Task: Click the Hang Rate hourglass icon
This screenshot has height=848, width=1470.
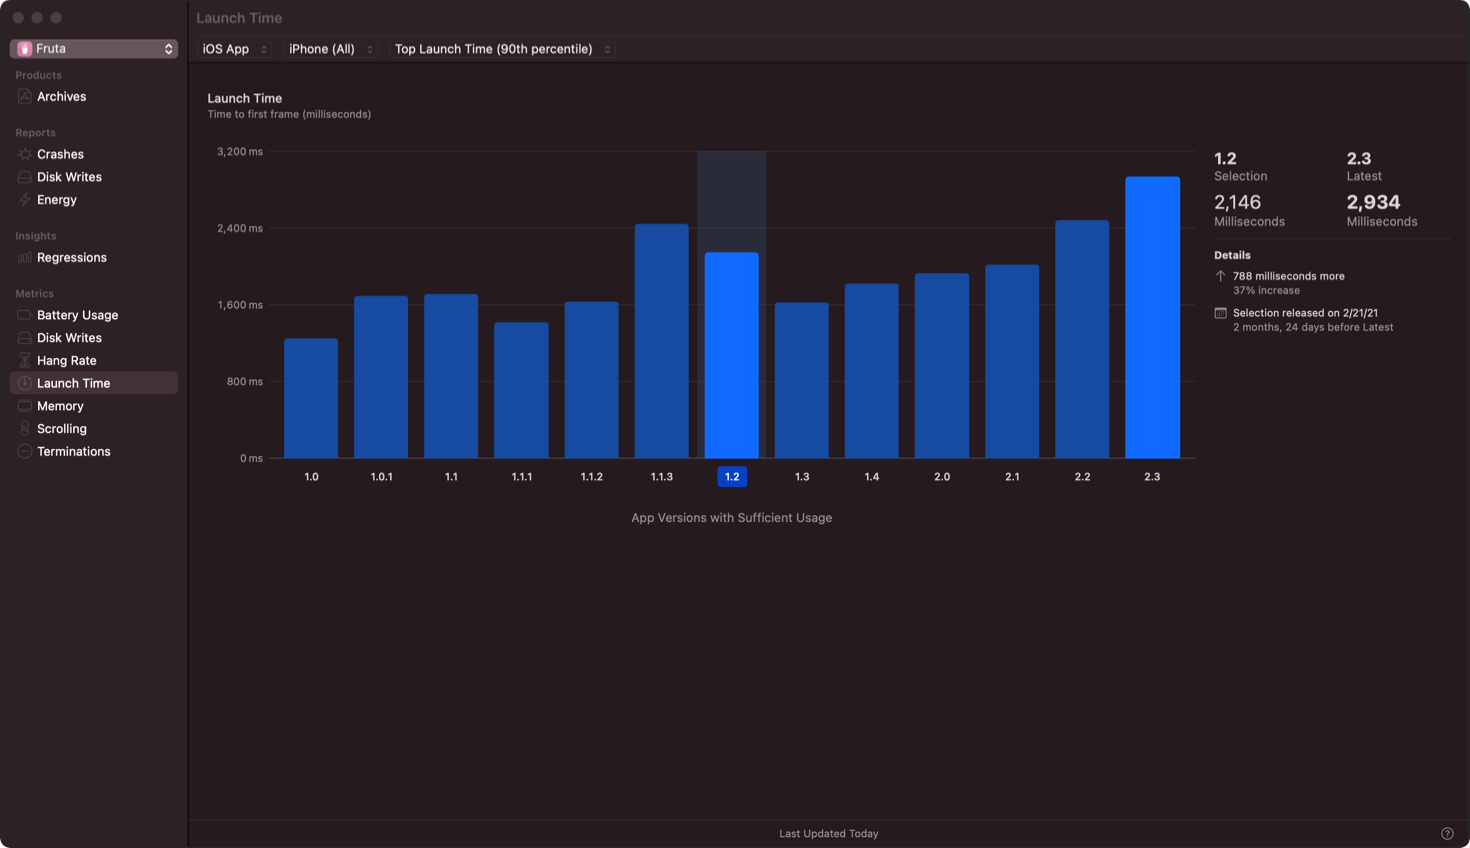Action: [x=24, y=361]
